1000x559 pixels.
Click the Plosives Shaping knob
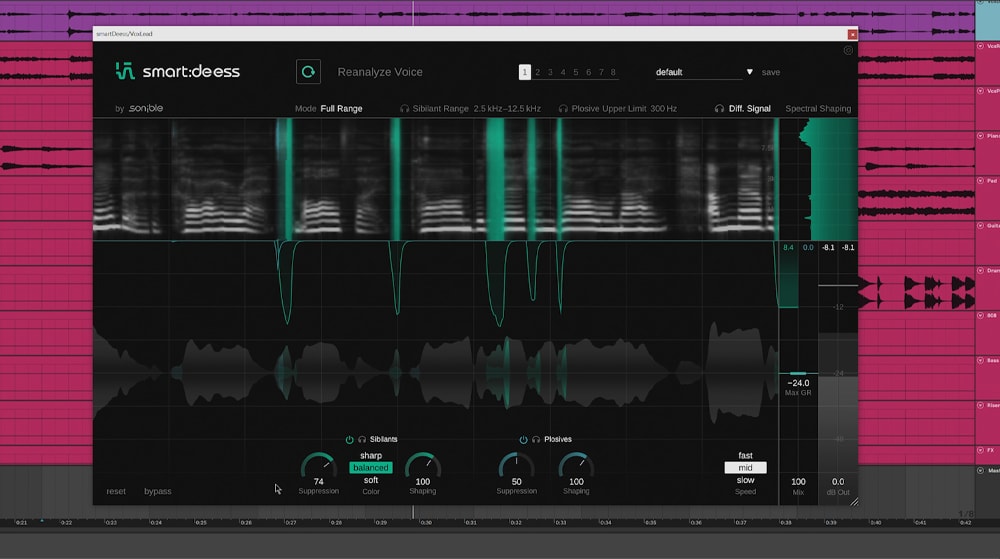[576, 465]
